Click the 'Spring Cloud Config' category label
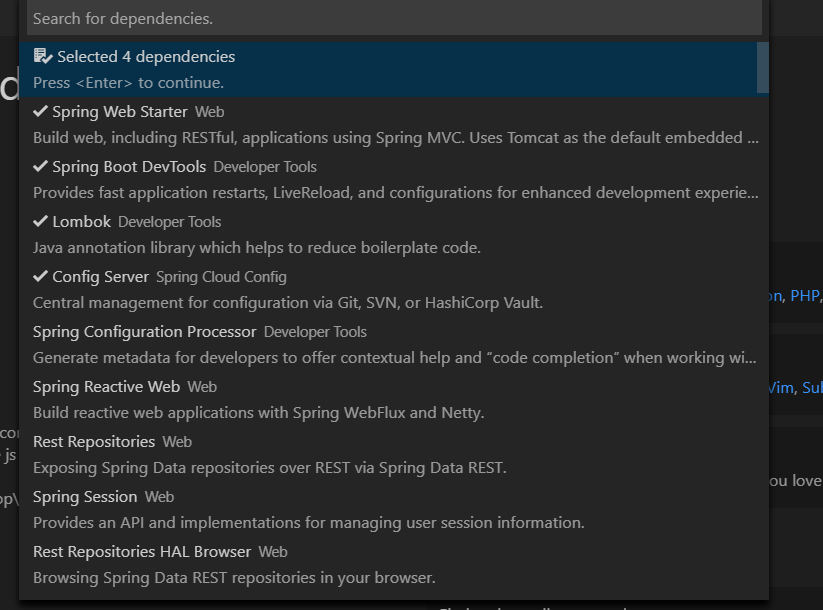The height and width of the screenshot is (610, 823). coord(221,277)
